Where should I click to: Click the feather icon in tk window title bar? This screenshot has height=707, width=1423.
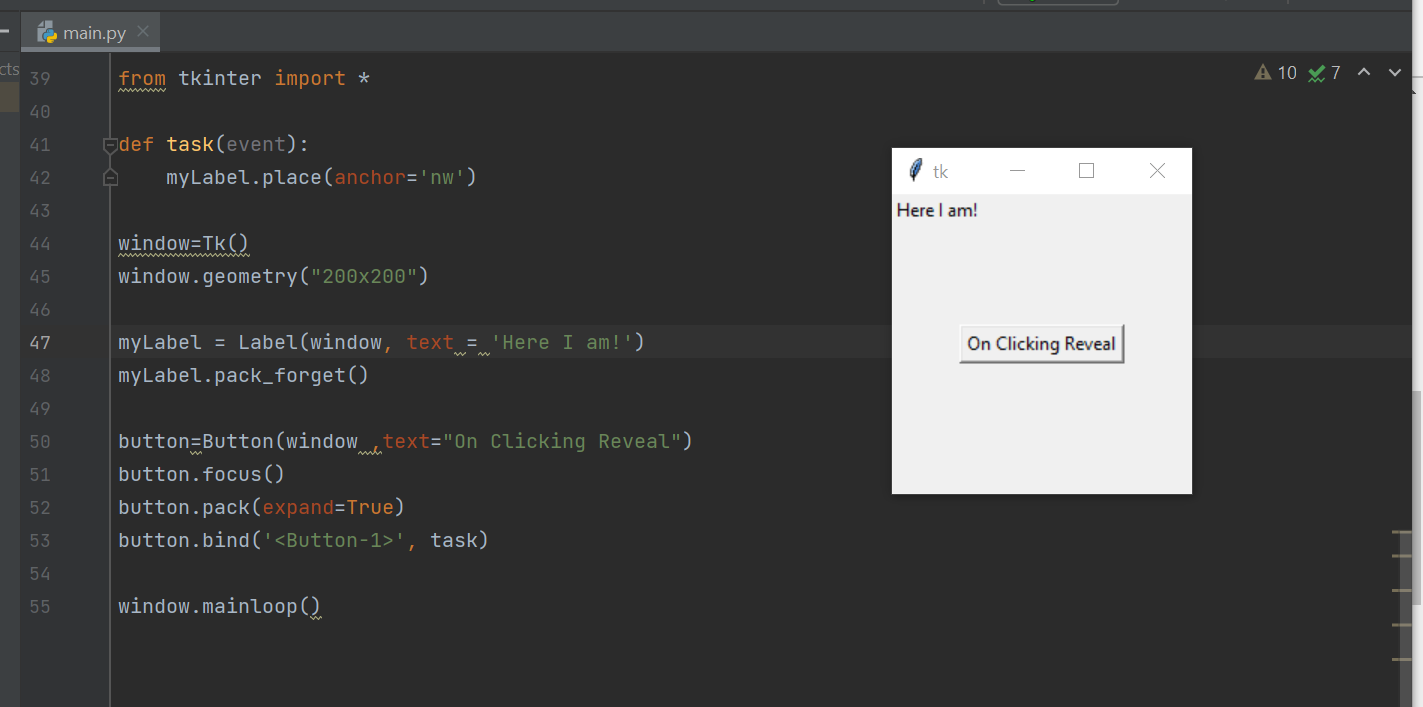click(915, 171)
